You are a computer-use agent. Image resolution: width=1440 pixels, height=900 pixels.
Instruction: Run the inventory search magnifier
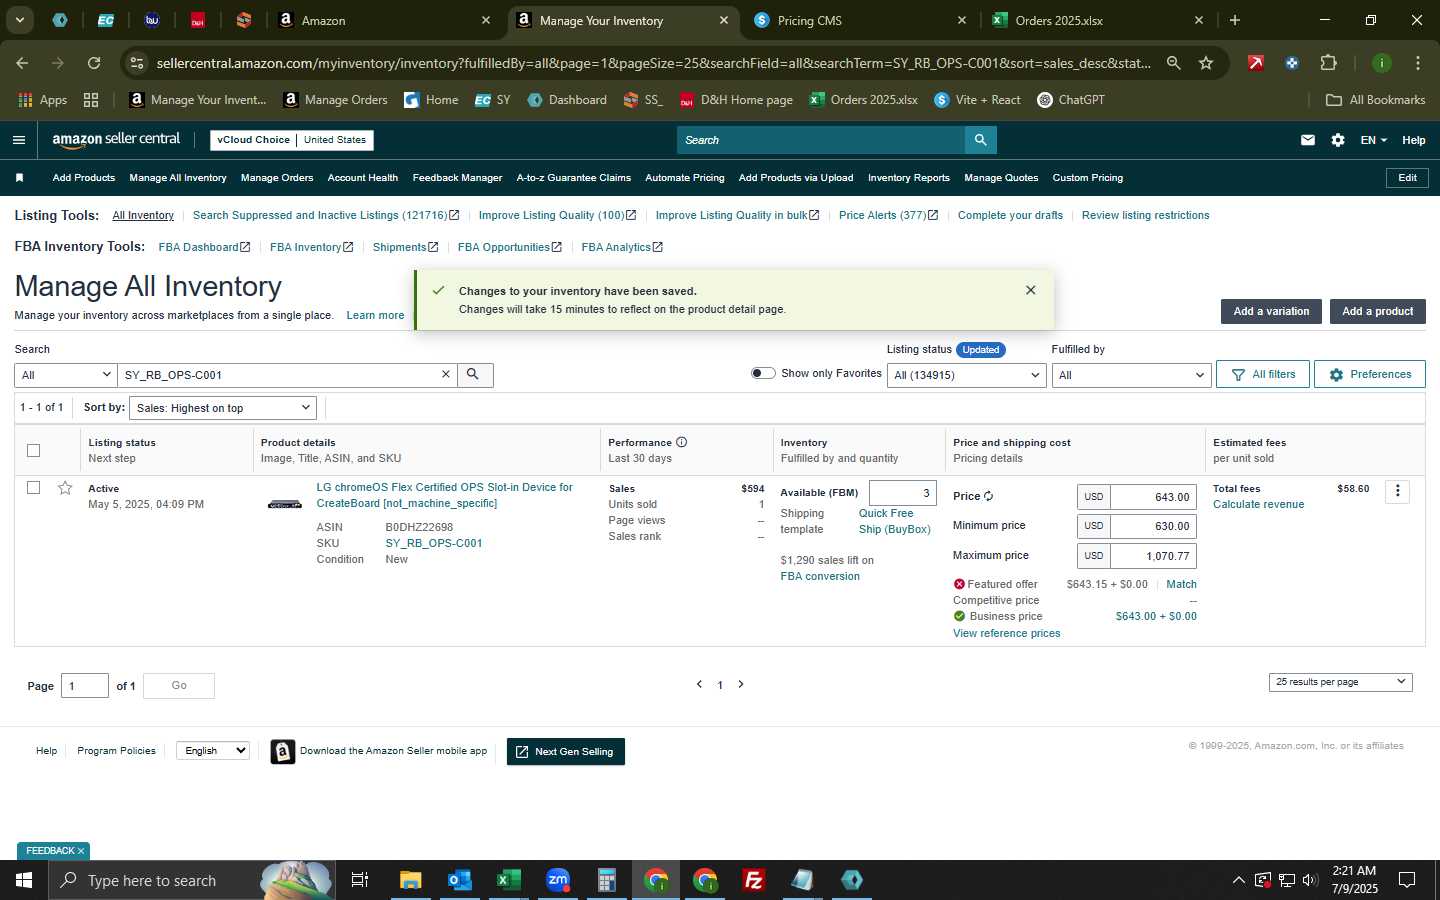[474, 374]
